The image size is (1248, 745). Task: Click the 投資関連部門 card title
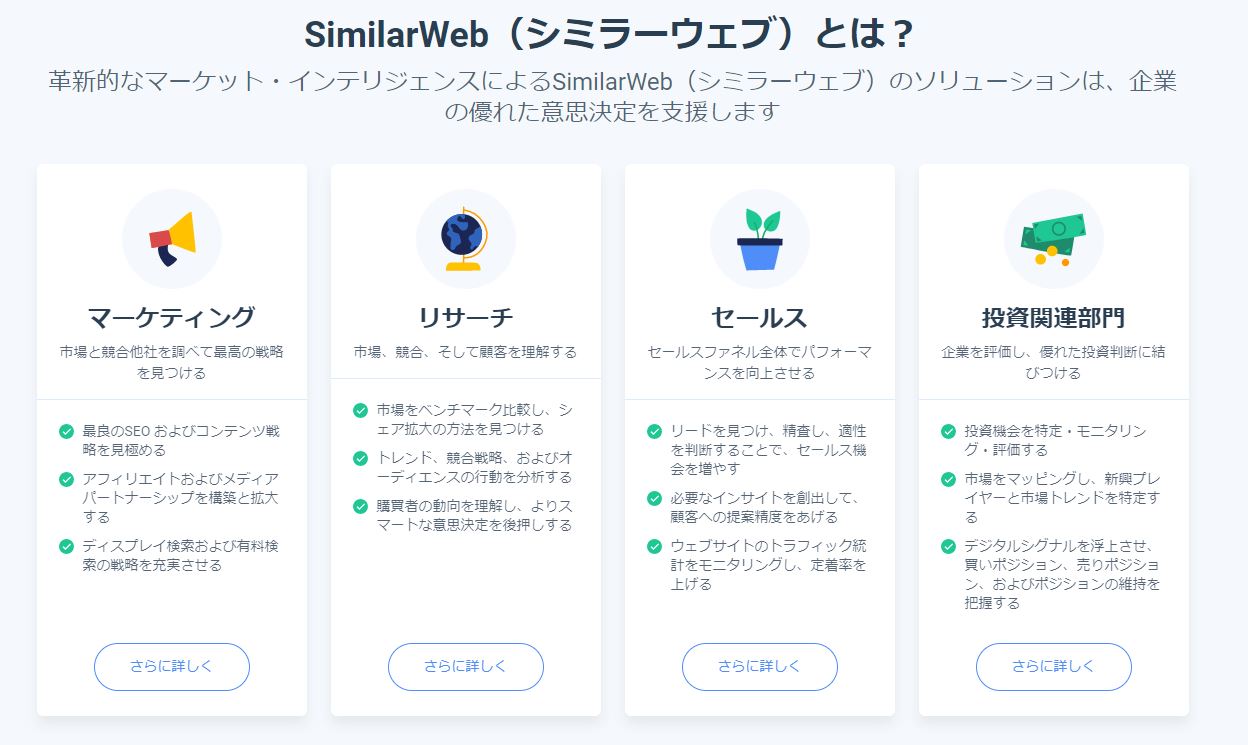(x=1053, y=318)
